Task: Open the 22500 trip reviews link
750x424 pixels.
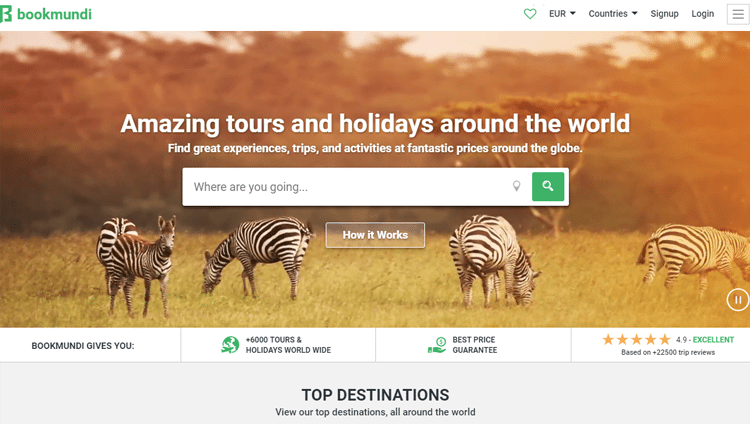Action: [x=668, y=352]
